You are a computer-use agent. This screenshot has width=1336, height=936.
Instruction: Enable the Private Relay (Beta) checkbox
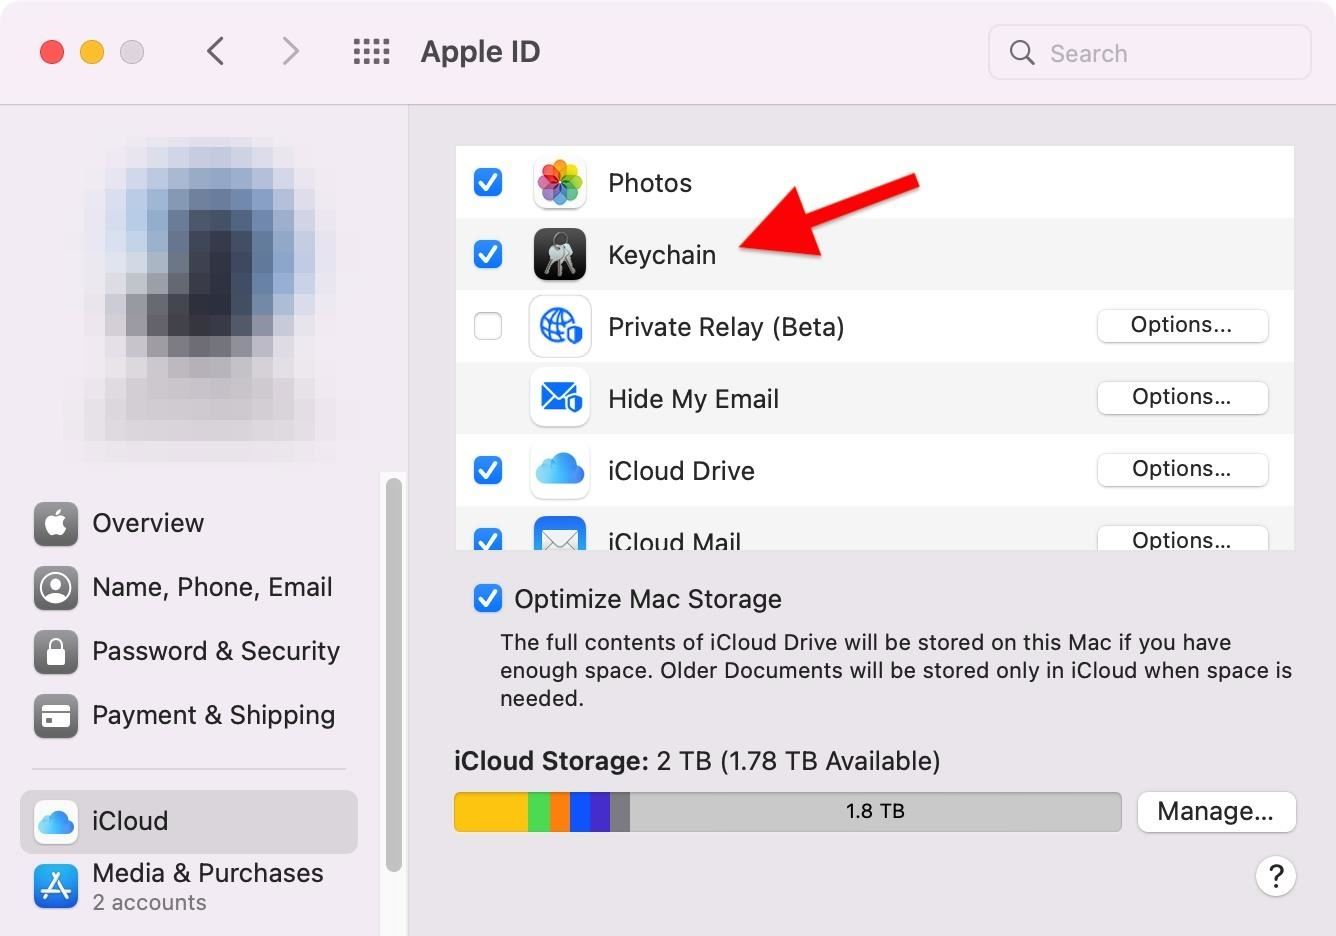coord(488,326)
